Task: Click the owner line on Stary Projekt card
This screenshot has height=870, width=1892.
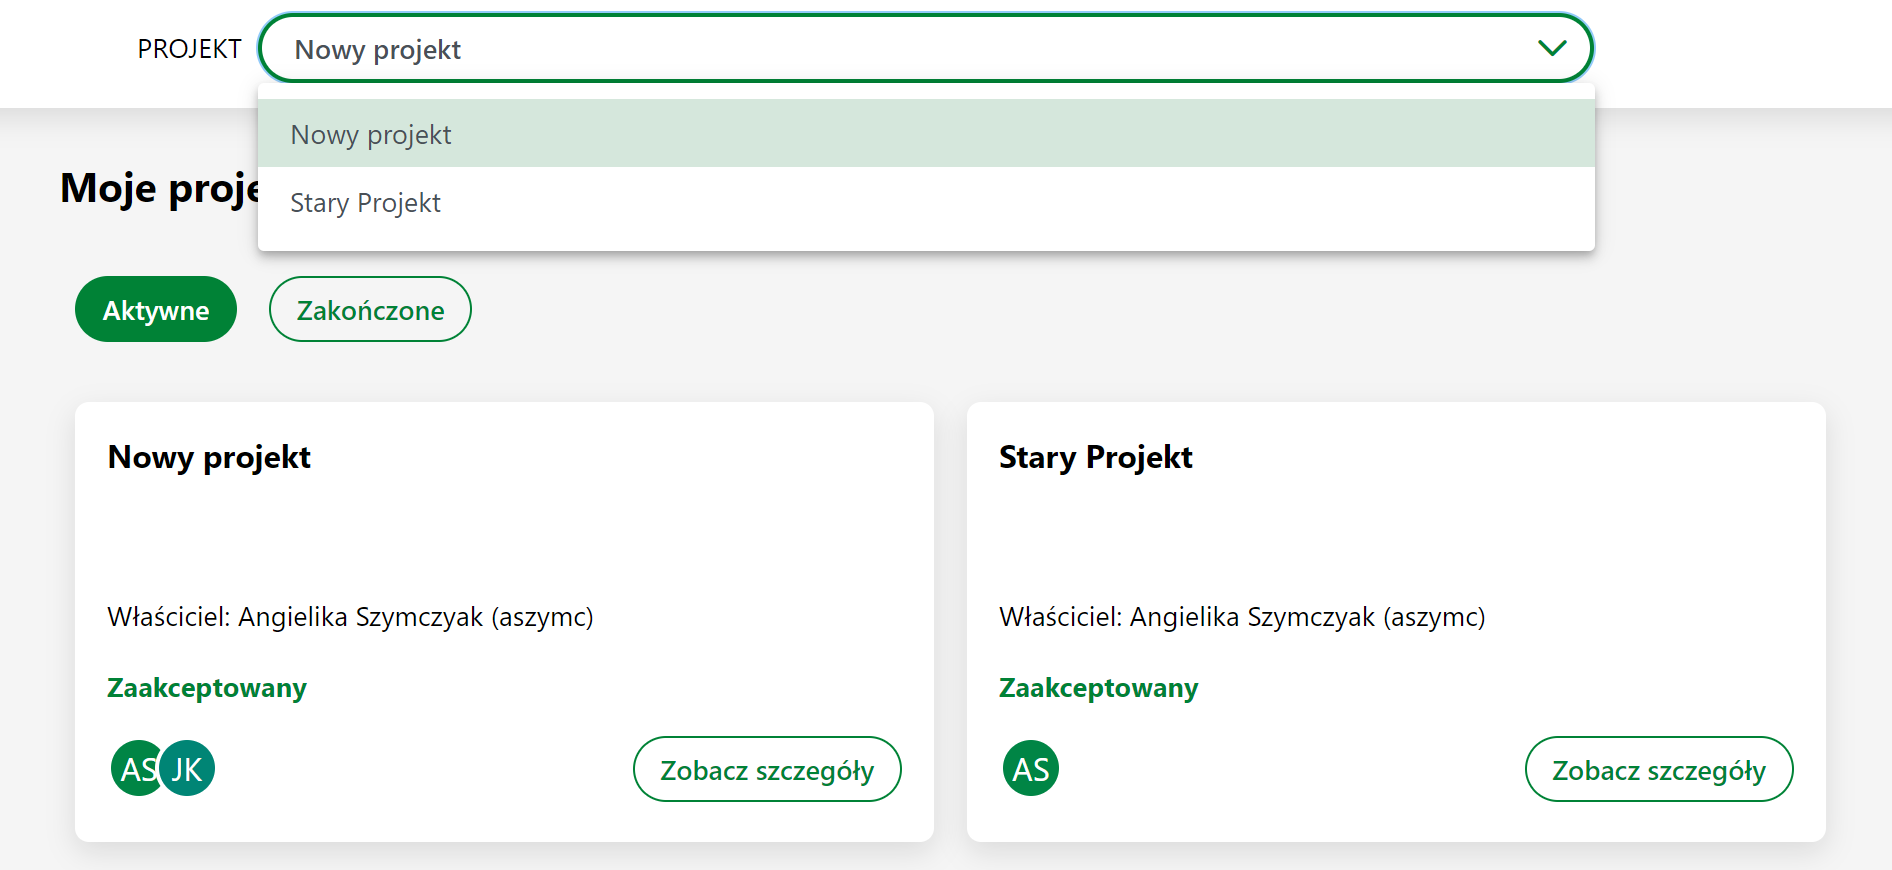Action: 1243,617
